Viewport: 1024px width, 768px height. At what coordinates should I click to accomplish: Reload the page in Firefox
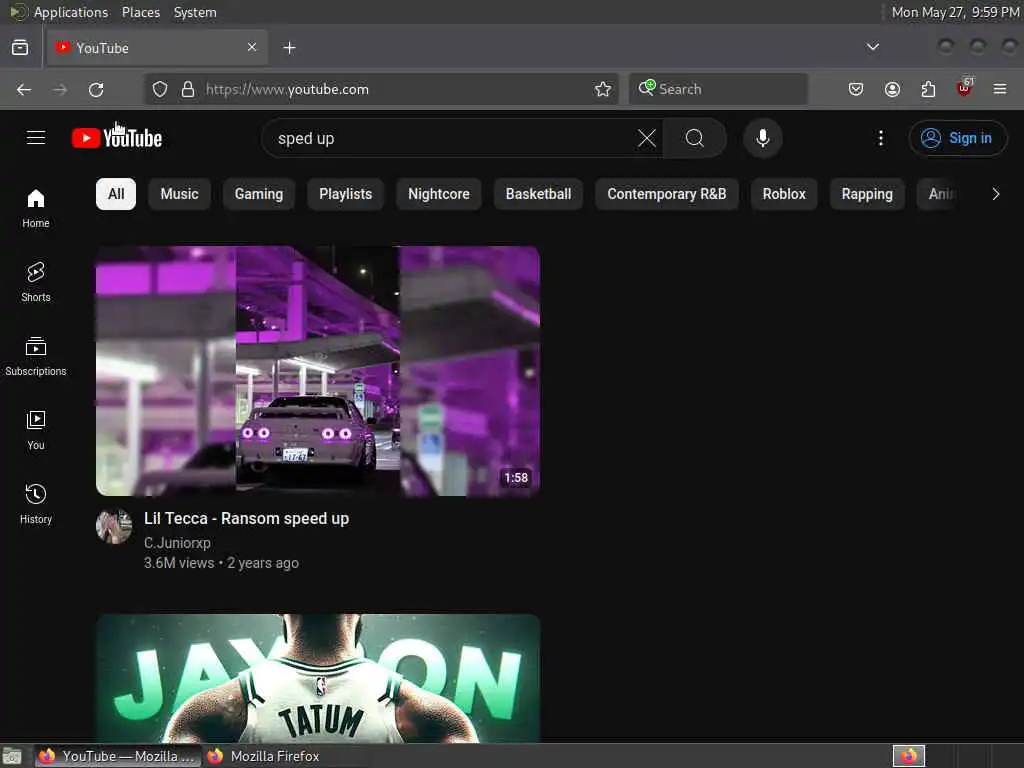(x=96, y=89)
